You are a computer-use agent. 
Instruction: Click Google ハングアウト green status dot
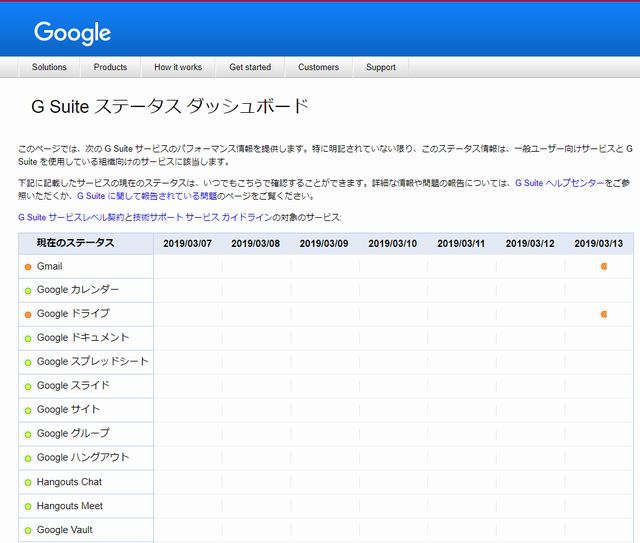point(28,458)
